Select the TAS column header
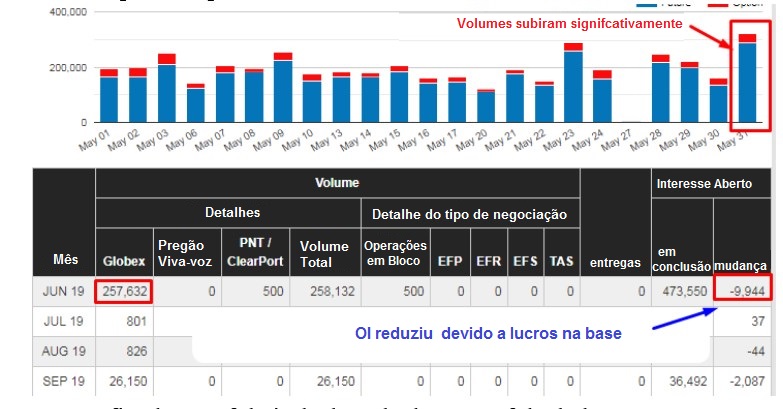Screen dimensions: 783x409 click(560, 261)
